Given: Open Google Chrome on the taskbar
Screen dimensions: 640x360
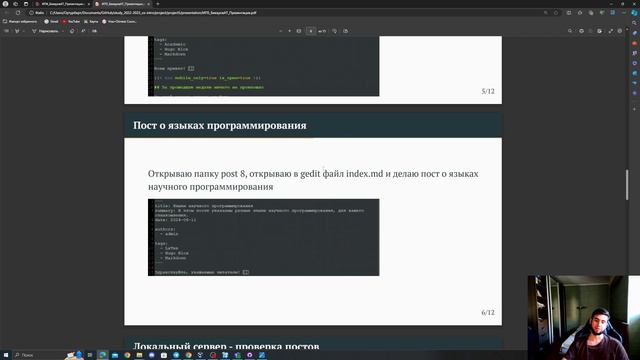Looking at the screenshot, I should (127, 355).
